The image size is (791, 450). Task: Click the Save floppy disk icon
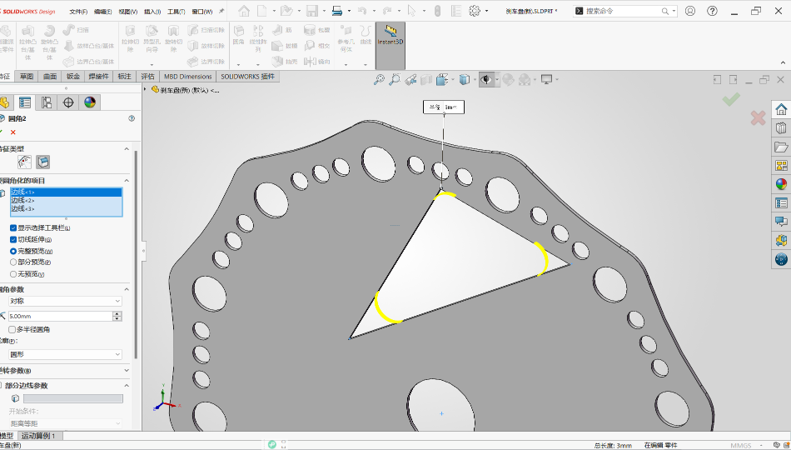click(312, 11)
